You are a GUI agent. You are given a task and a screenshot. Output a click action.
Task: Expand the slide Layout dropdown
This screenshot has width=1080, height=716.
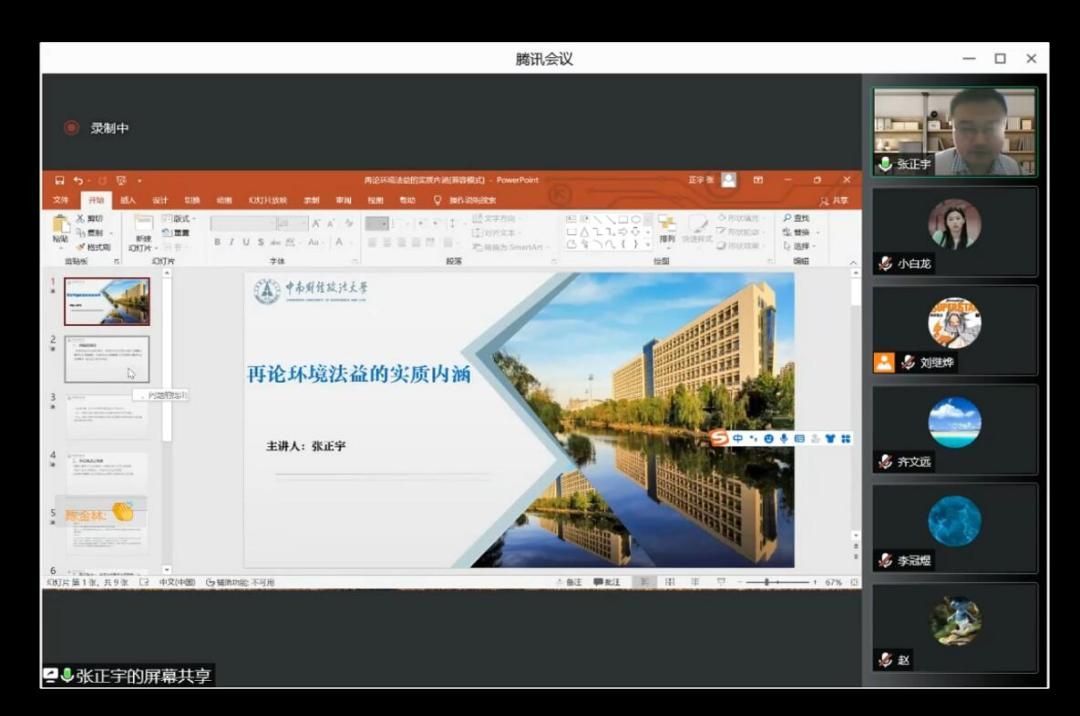[x=182, y=218]
